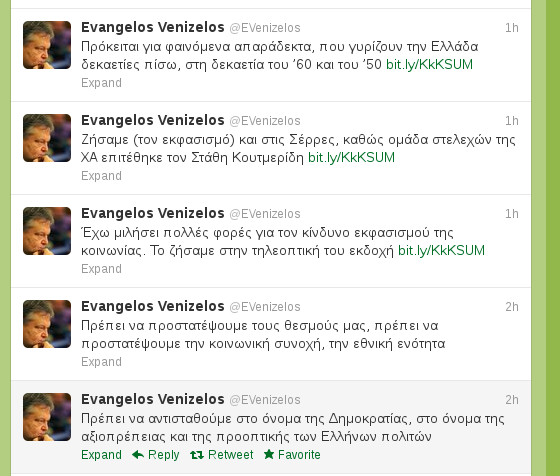Open avatar of the Δημοκρατίας tweet
The height and width of the screenshot is (476, 560).
(47, 417)
